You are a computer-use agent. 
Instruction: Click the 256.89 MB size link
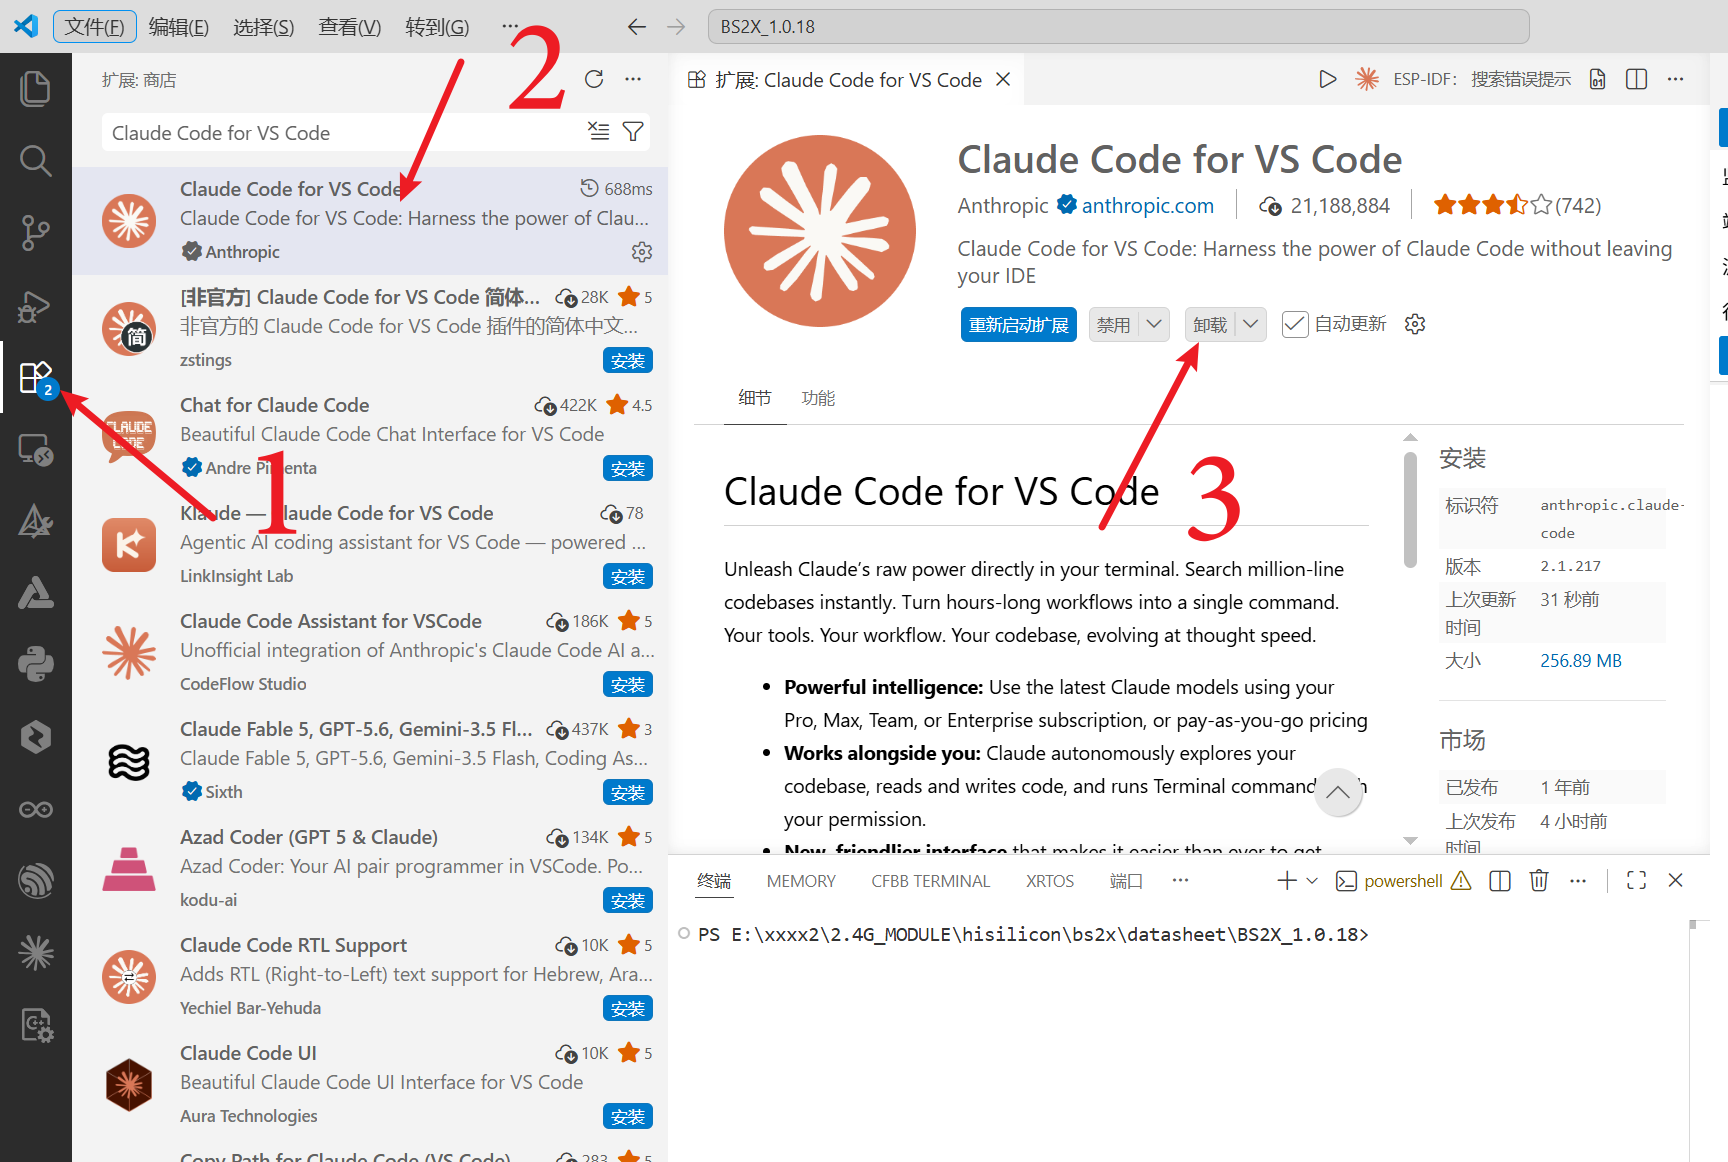[1581, 661]
